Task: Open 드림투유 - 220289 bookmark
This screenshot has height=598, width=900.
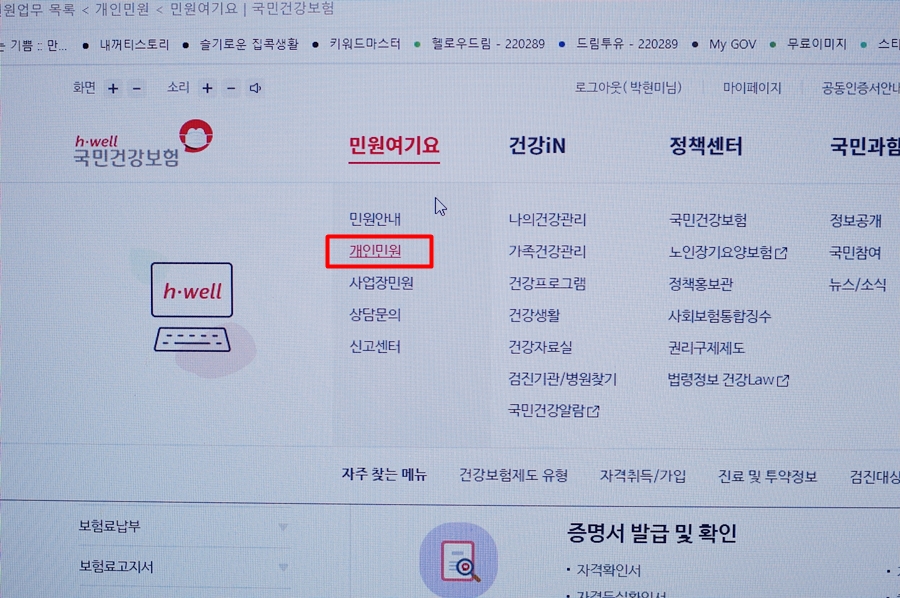Action: click(x=627, y=44)
